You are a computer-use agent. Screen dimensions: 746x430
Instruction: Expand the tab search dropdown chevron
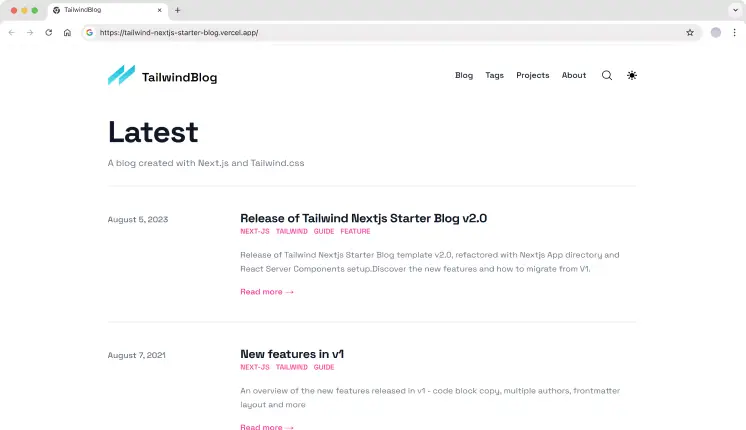point(735,10)
